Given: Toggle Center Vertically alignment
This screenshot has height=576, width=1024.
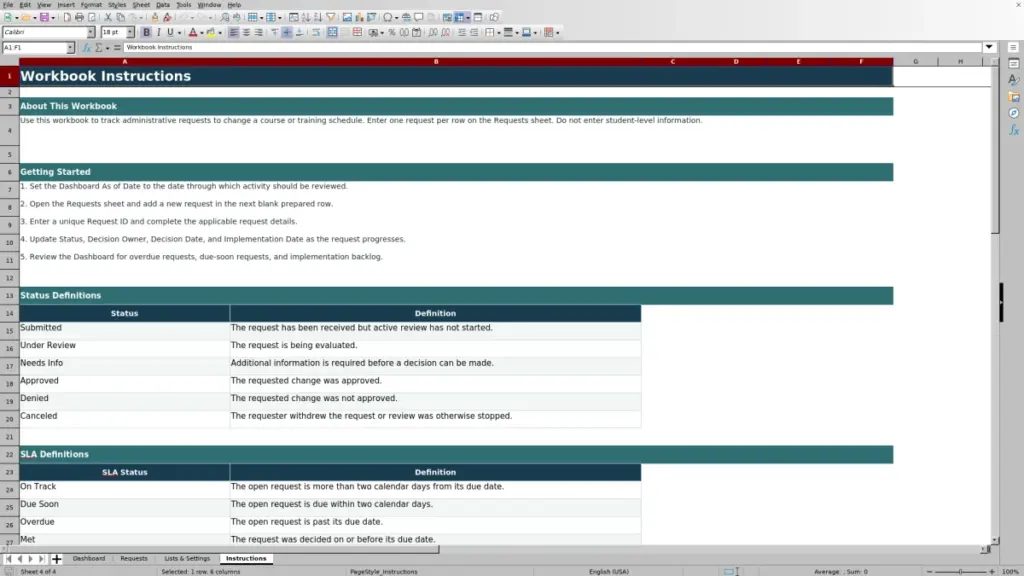Looking at the screenshot, I should coord(287,32).
